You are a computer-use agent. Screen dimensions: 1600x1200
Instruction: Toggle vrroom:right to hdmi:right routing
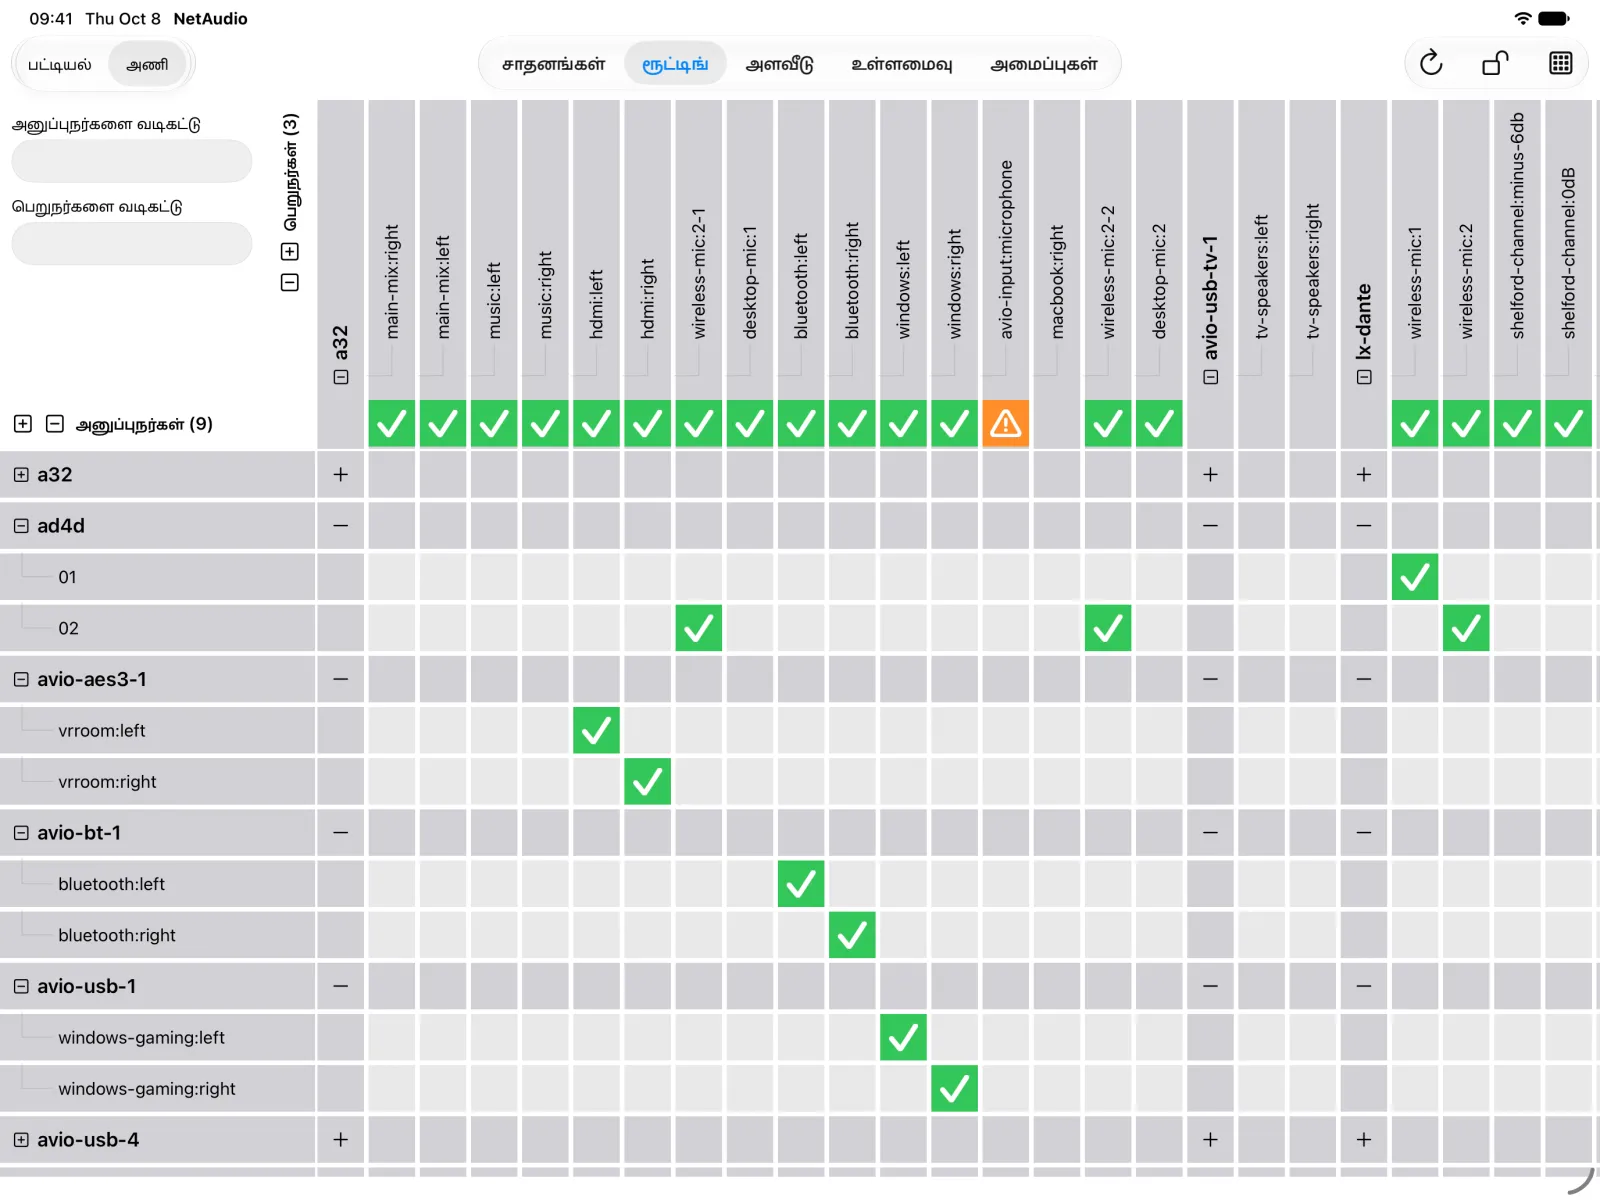point(647,782)
